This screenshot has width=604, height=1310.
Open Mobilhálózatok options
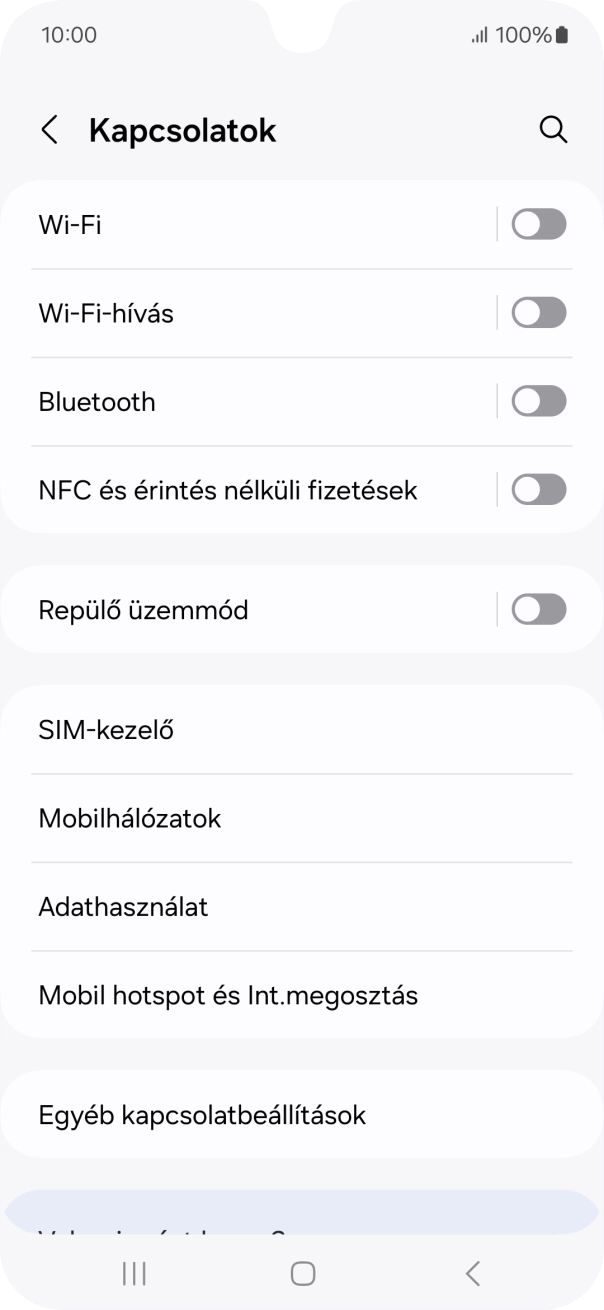(300, 817)
